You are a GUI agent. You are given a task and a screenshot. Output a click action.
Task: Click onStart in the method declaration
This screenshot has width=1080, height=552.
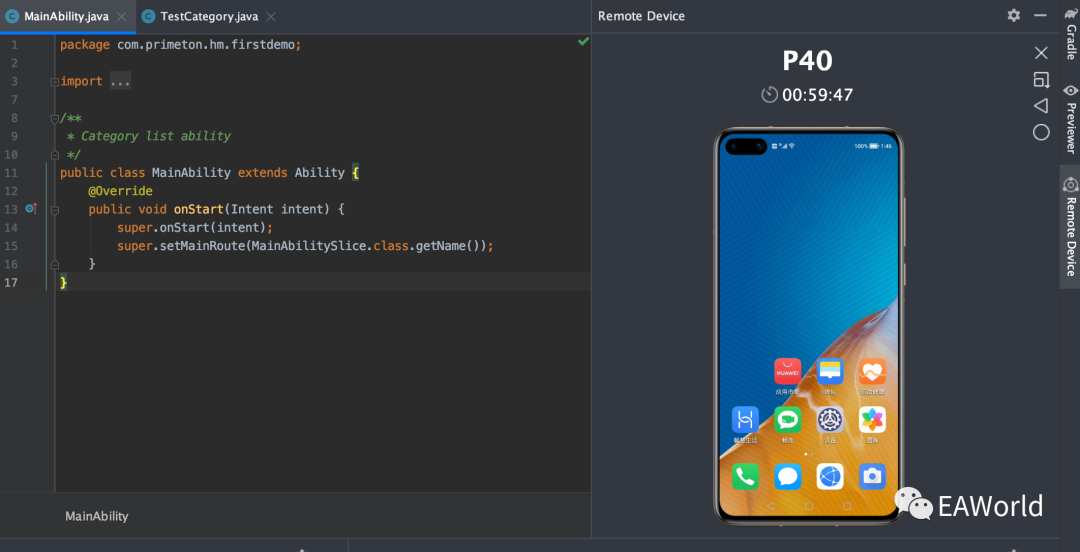point(198,209)
